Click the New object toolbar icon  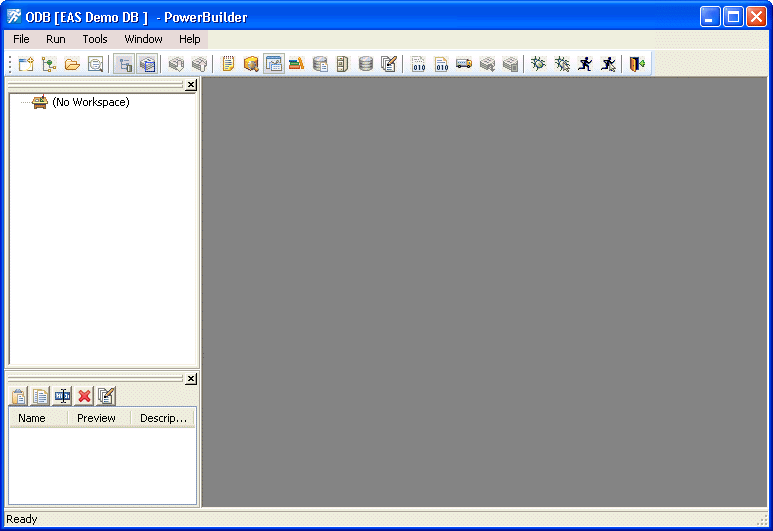(x=26, y=64)
